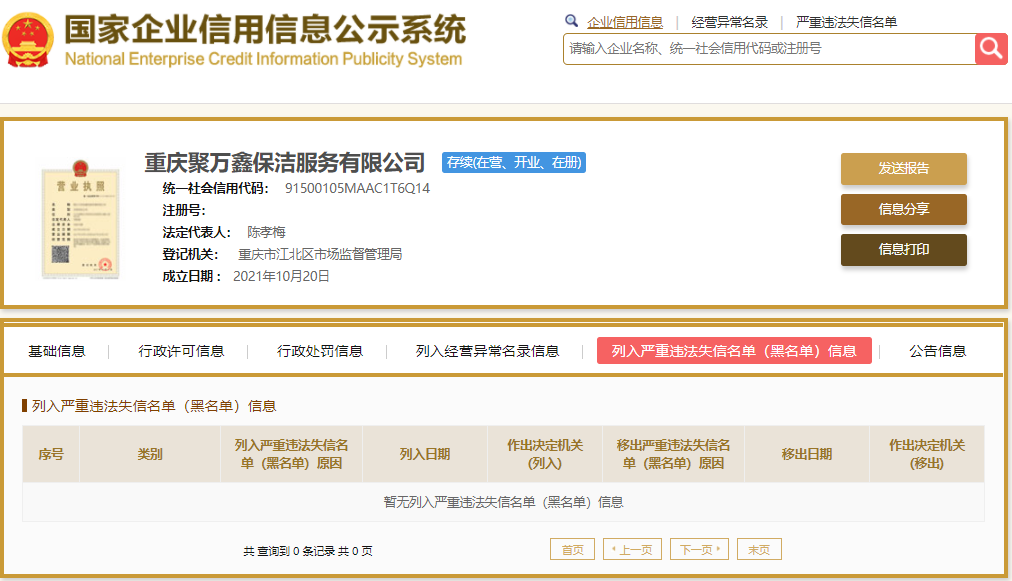1012x581 pixels.
Task: Switch to the 列入经营异常名录信息 tab
Action: pos(487,351)
